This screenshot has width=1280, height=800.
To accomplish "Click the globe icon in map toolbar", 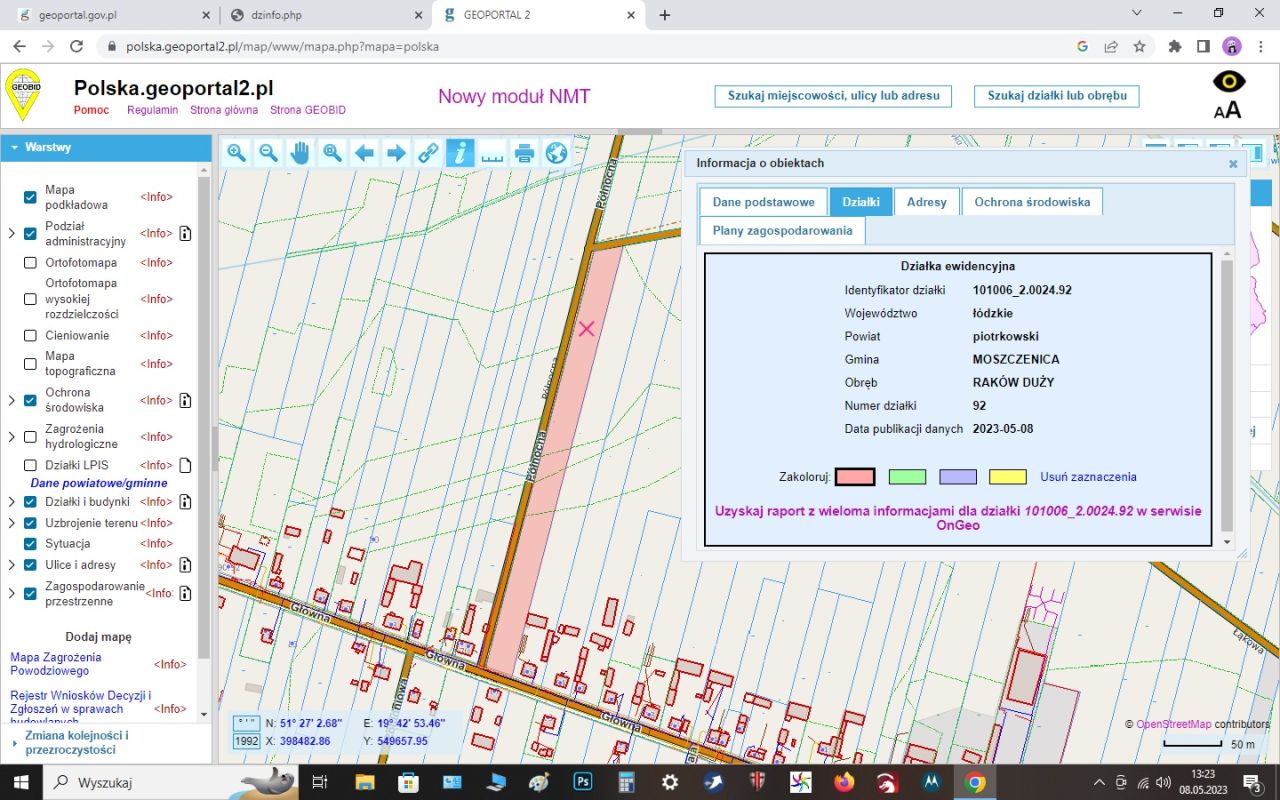I will click(x=556, y=152).
